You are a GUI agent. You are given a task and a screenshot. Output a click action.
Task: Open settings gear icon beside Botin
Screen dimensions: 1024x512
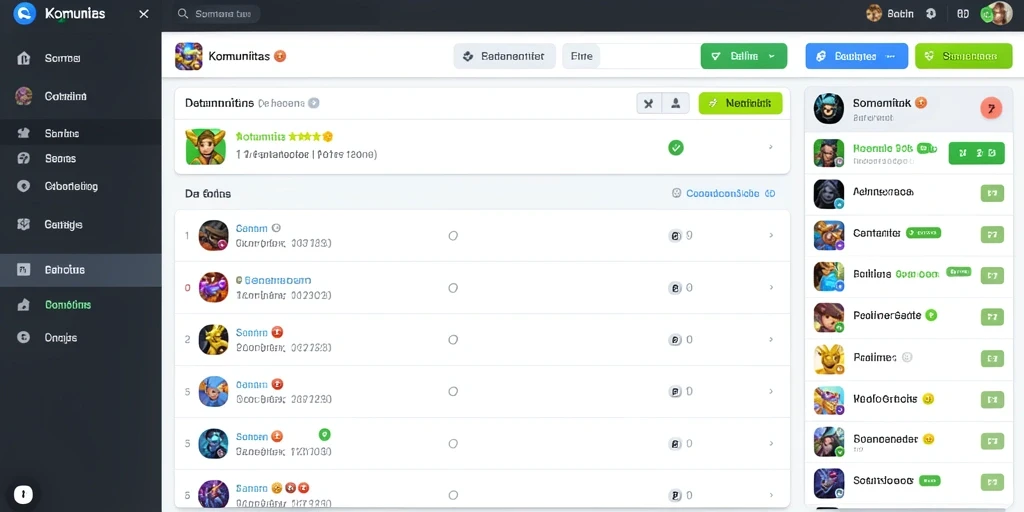[931, 13]
